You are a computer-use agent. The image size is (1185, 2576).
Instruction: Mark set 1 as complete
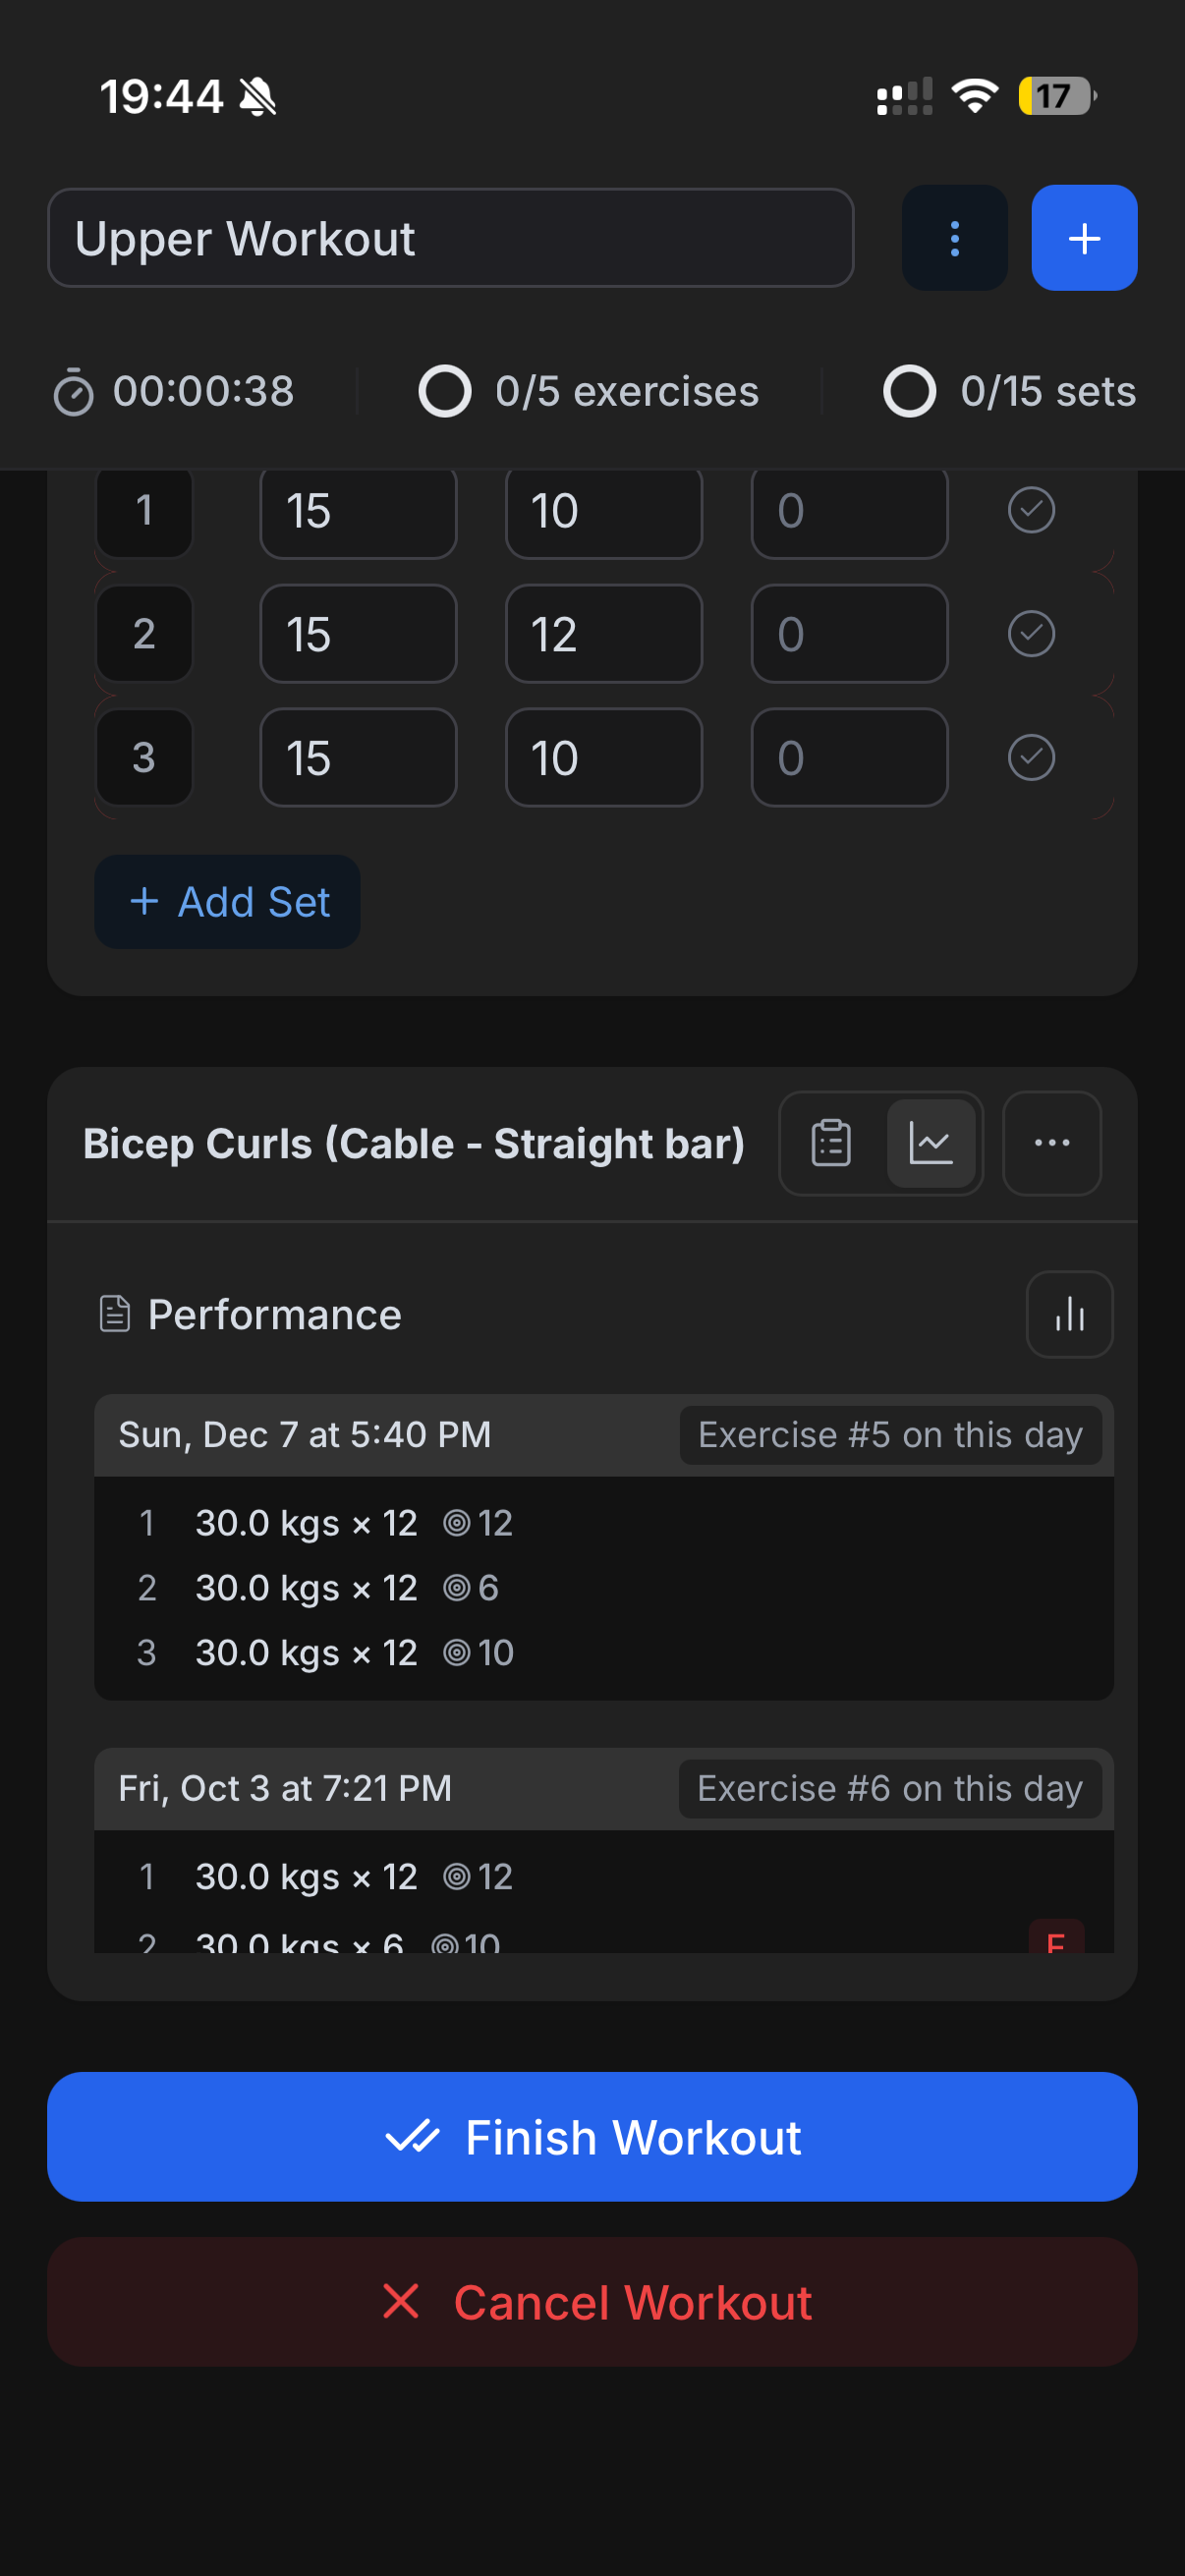tap(1031, 510)
